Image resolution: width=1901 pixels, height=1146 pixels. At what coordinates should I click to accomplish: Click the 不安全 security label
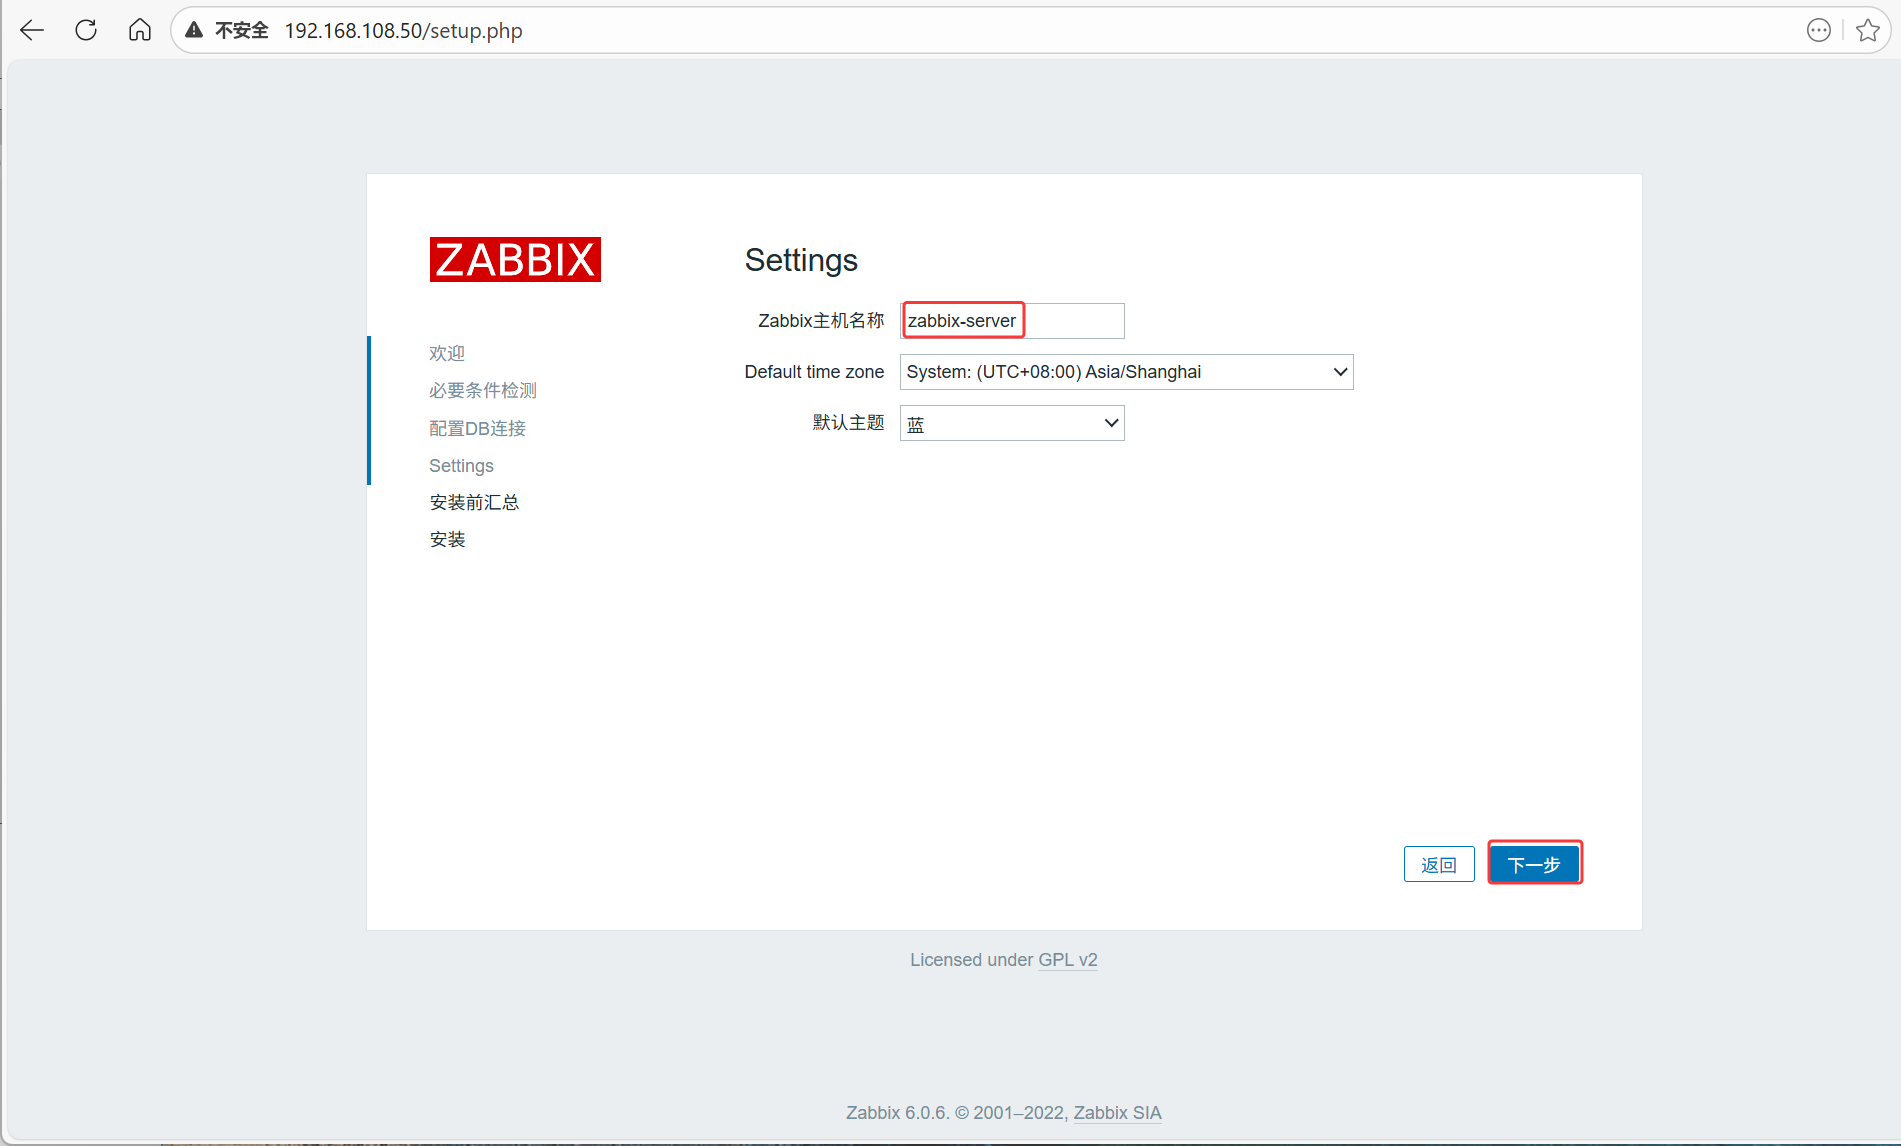pyautogui.click(x=242, y=31)
